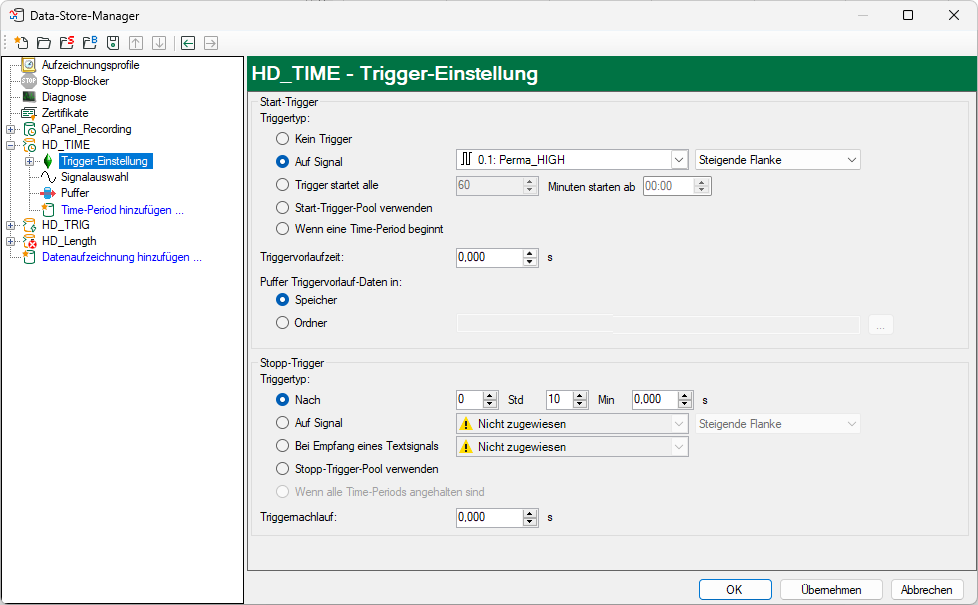Screen dimensions: 978x605
Task: Expand the QPanel_Recording tree node
Action: [x=11, y=129]
